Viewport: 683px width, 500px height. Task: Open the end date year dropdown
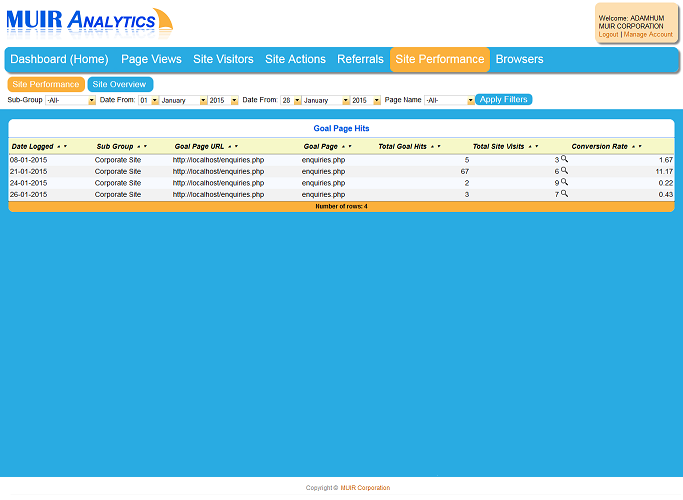(365, 100)
